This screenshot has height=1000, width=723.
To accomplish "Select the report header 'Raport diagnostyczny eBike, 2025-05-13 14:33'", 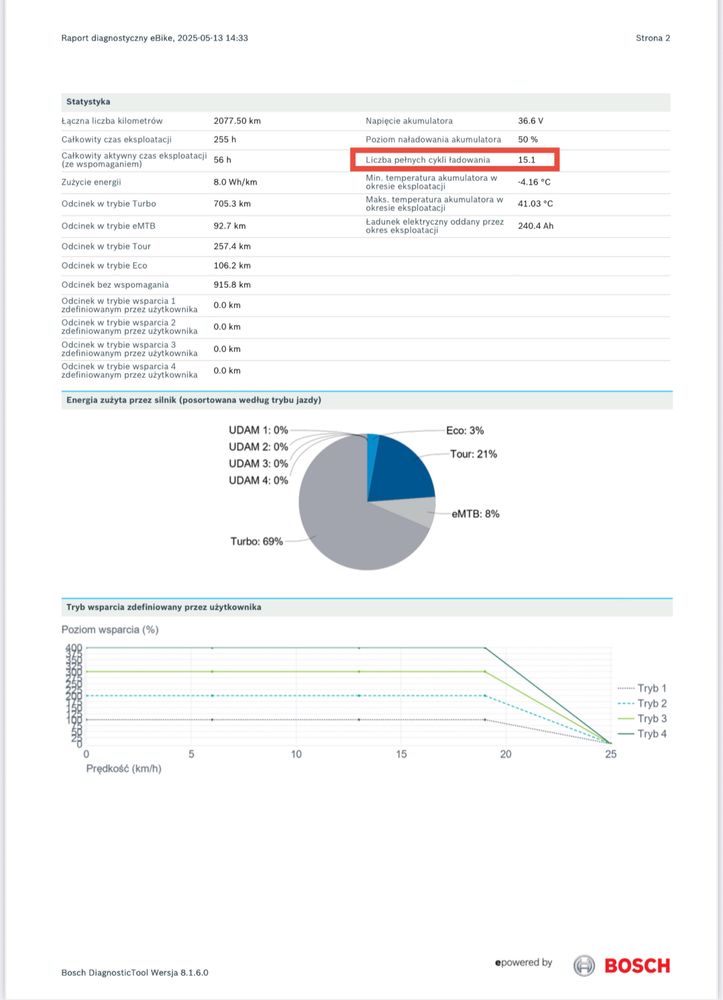I will 154,38.
